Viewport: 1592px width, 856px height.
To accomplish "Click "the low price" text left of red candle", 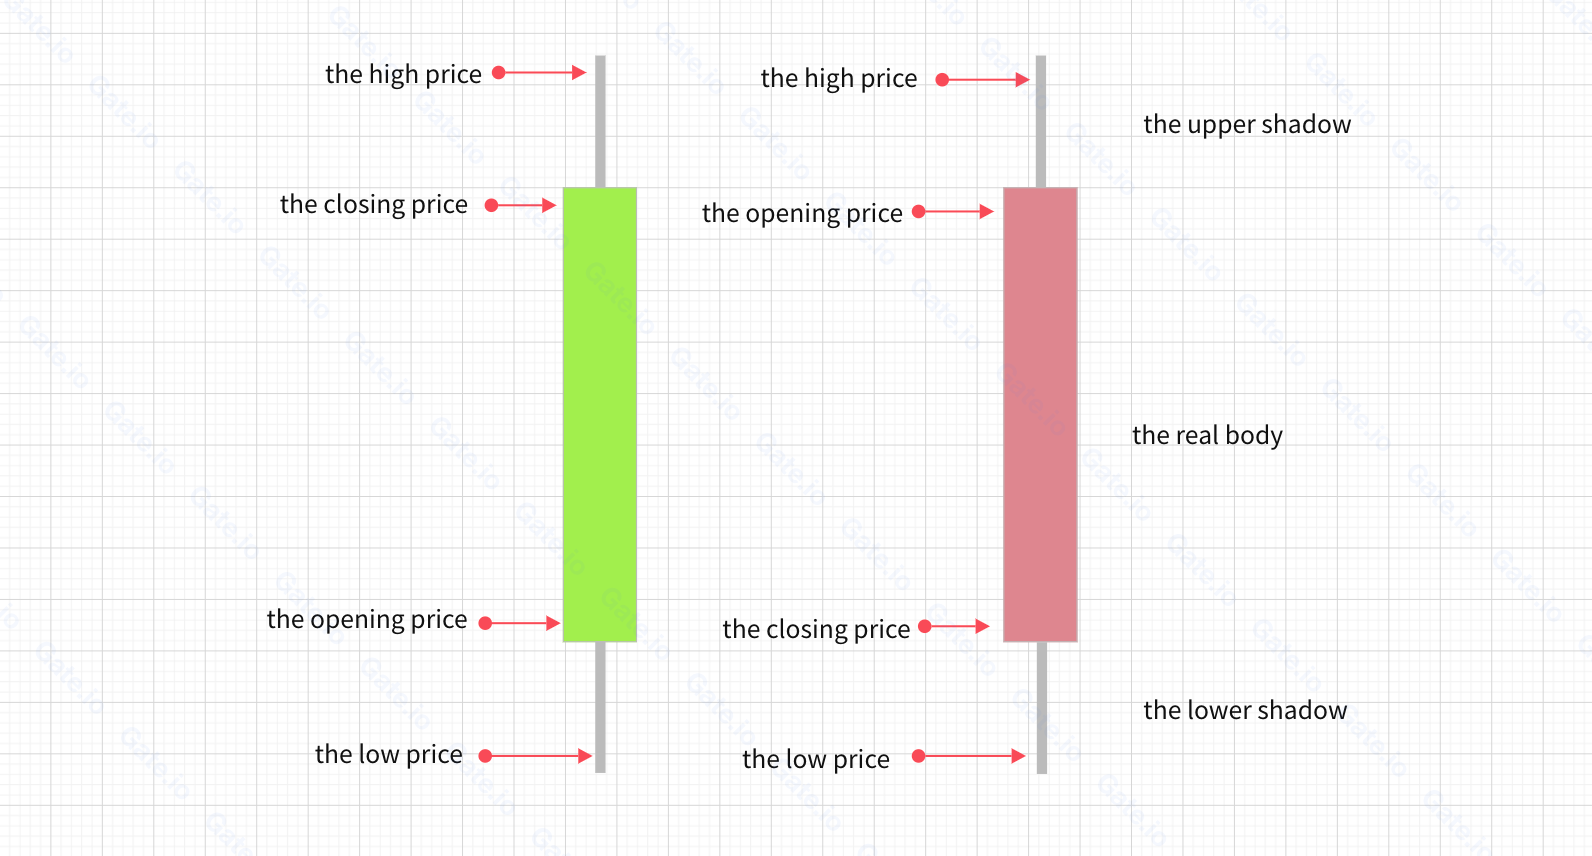I will pos(816,759).
